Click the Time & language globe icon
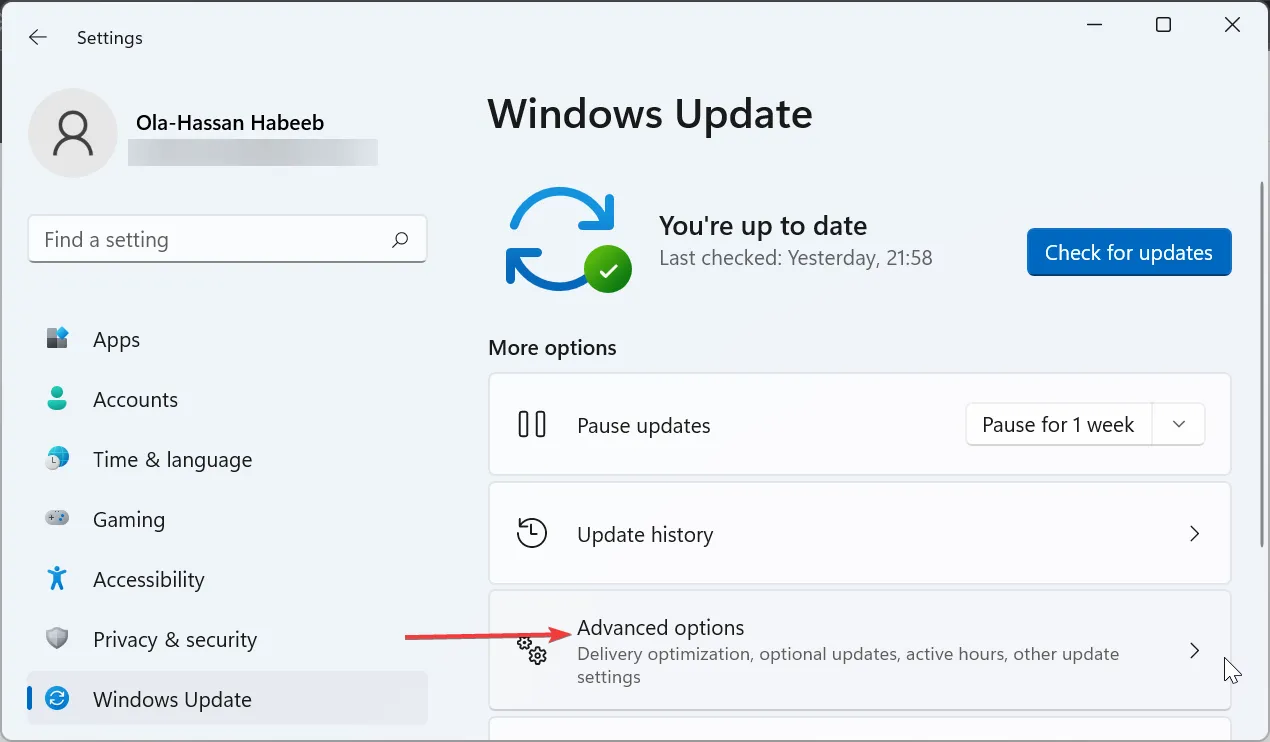 point(57,459)
